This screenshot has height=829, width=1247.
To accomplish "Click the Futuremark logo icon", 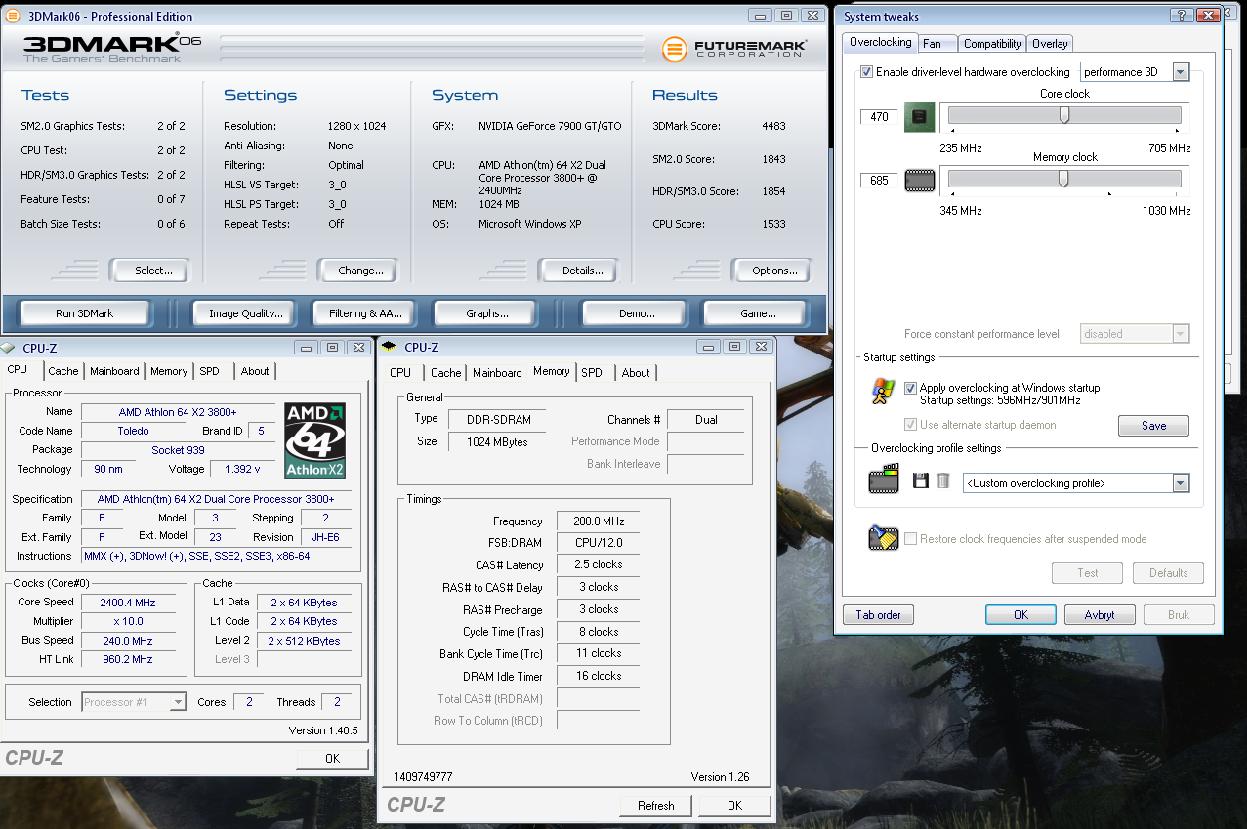I will [x=675, y=49].
